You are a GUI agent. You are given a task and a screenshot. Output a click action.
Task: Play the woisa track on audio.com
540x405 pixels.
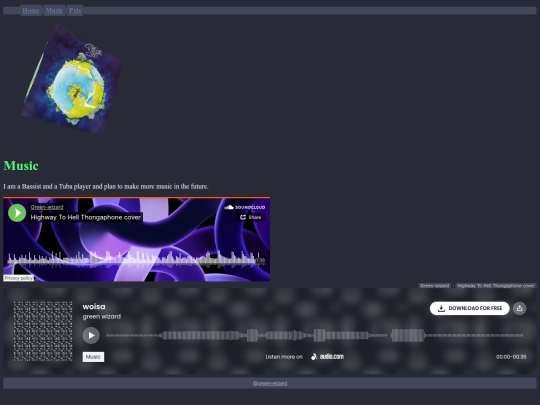(x=91, y=335)
